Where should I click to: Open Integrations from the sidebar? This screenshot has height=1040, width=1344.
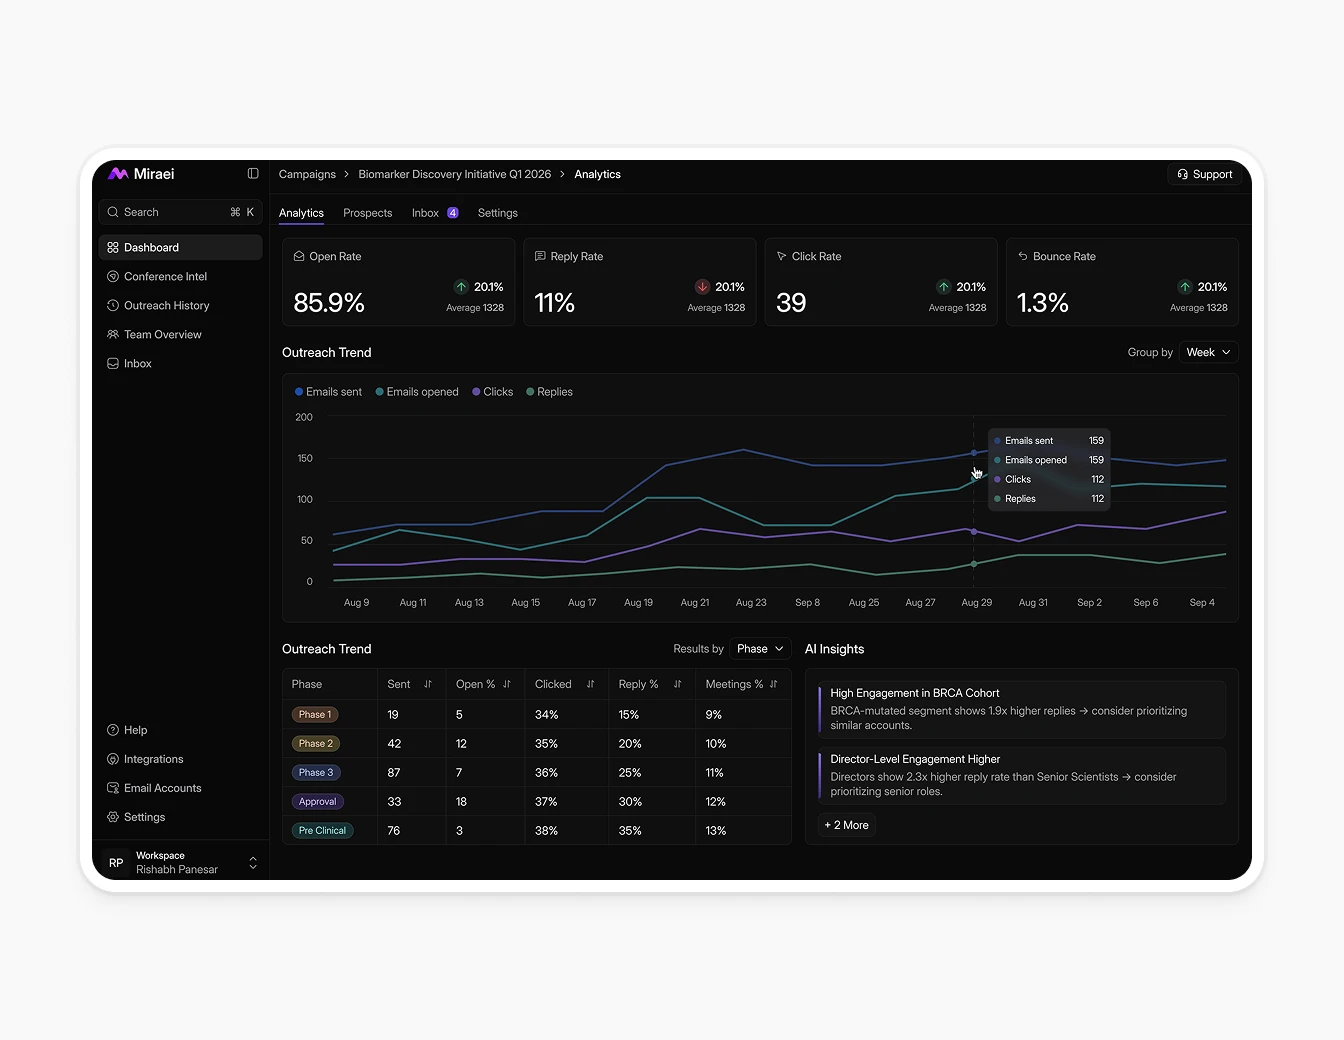point(153,759)
